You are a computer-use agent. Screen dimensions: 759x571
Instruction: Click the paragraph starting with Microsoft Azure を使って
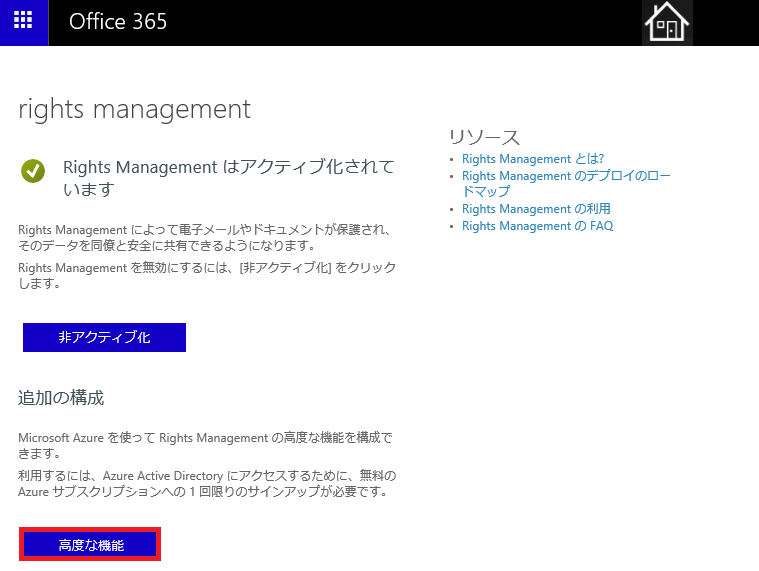(205, 445)
